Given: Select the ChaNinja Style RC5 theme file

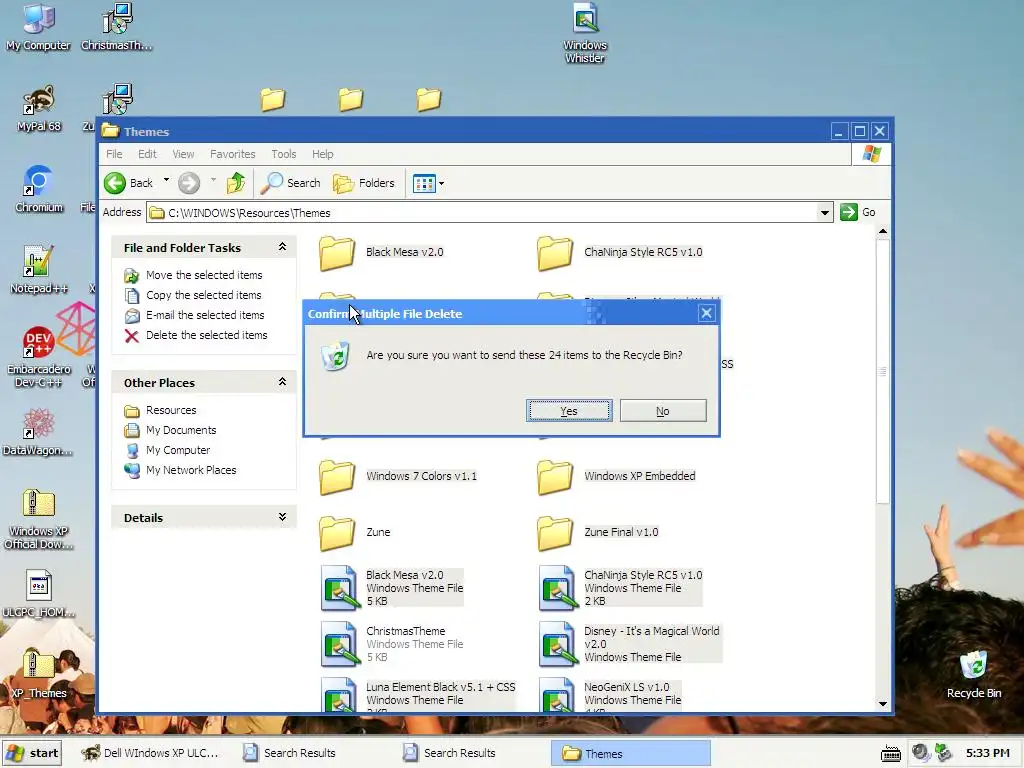Looking at the screenshot, I should click(620, 588).
